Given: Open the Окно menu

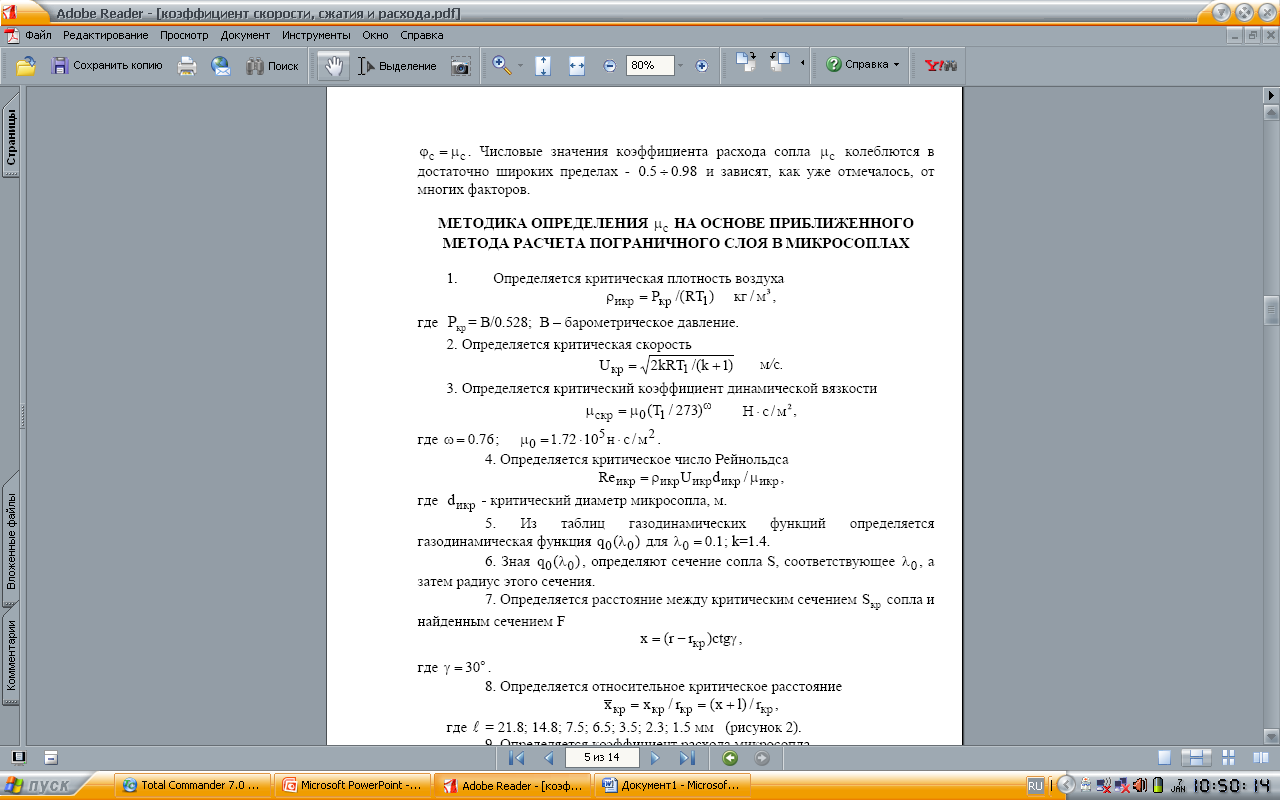Looking at the screenshot, I should point(375,35).
